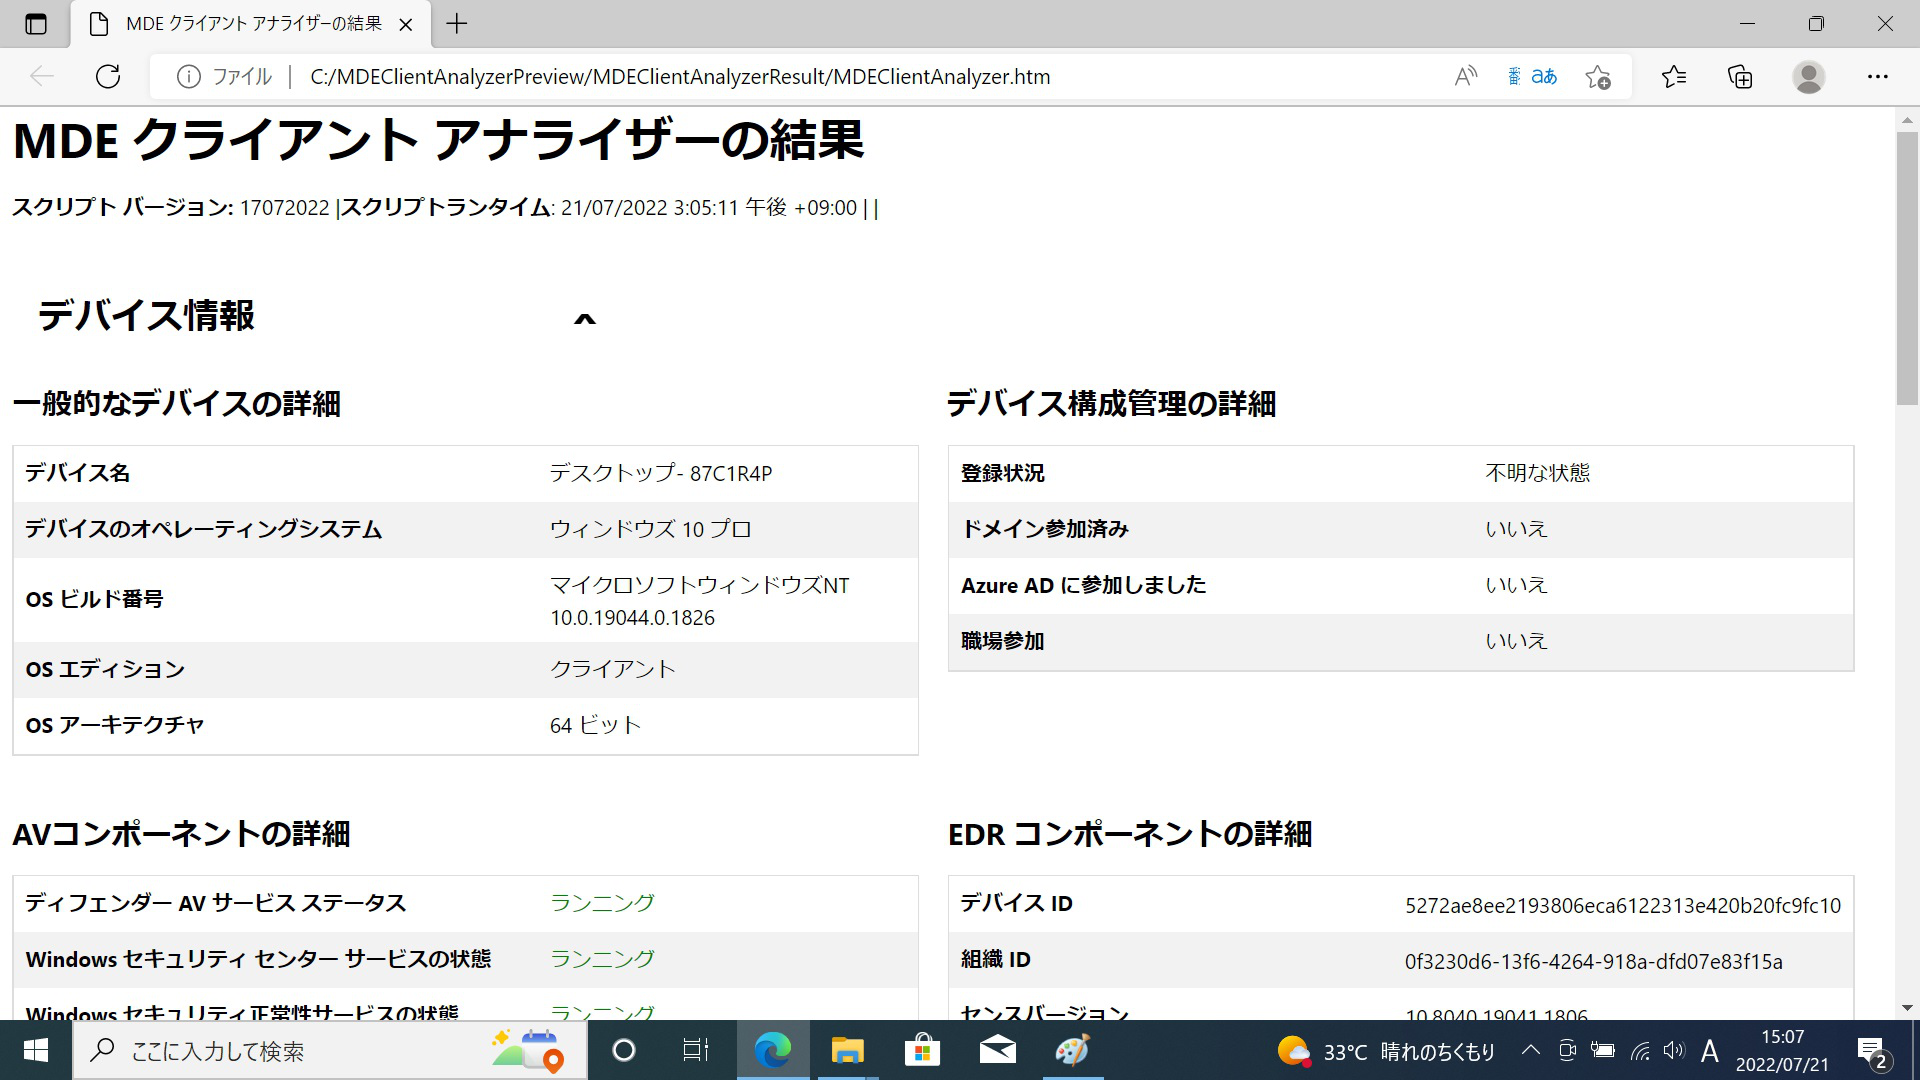Add this page to favorites
The image size is (1920, 1080).
(1598, 77)
